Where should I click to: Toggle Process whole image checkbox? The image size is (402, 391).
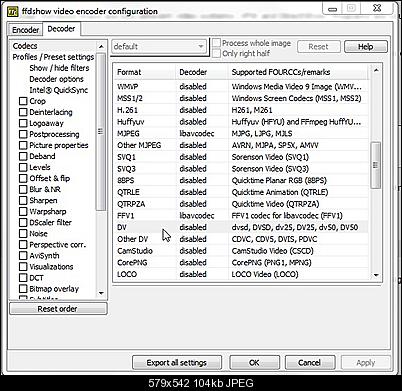point(217,43)
